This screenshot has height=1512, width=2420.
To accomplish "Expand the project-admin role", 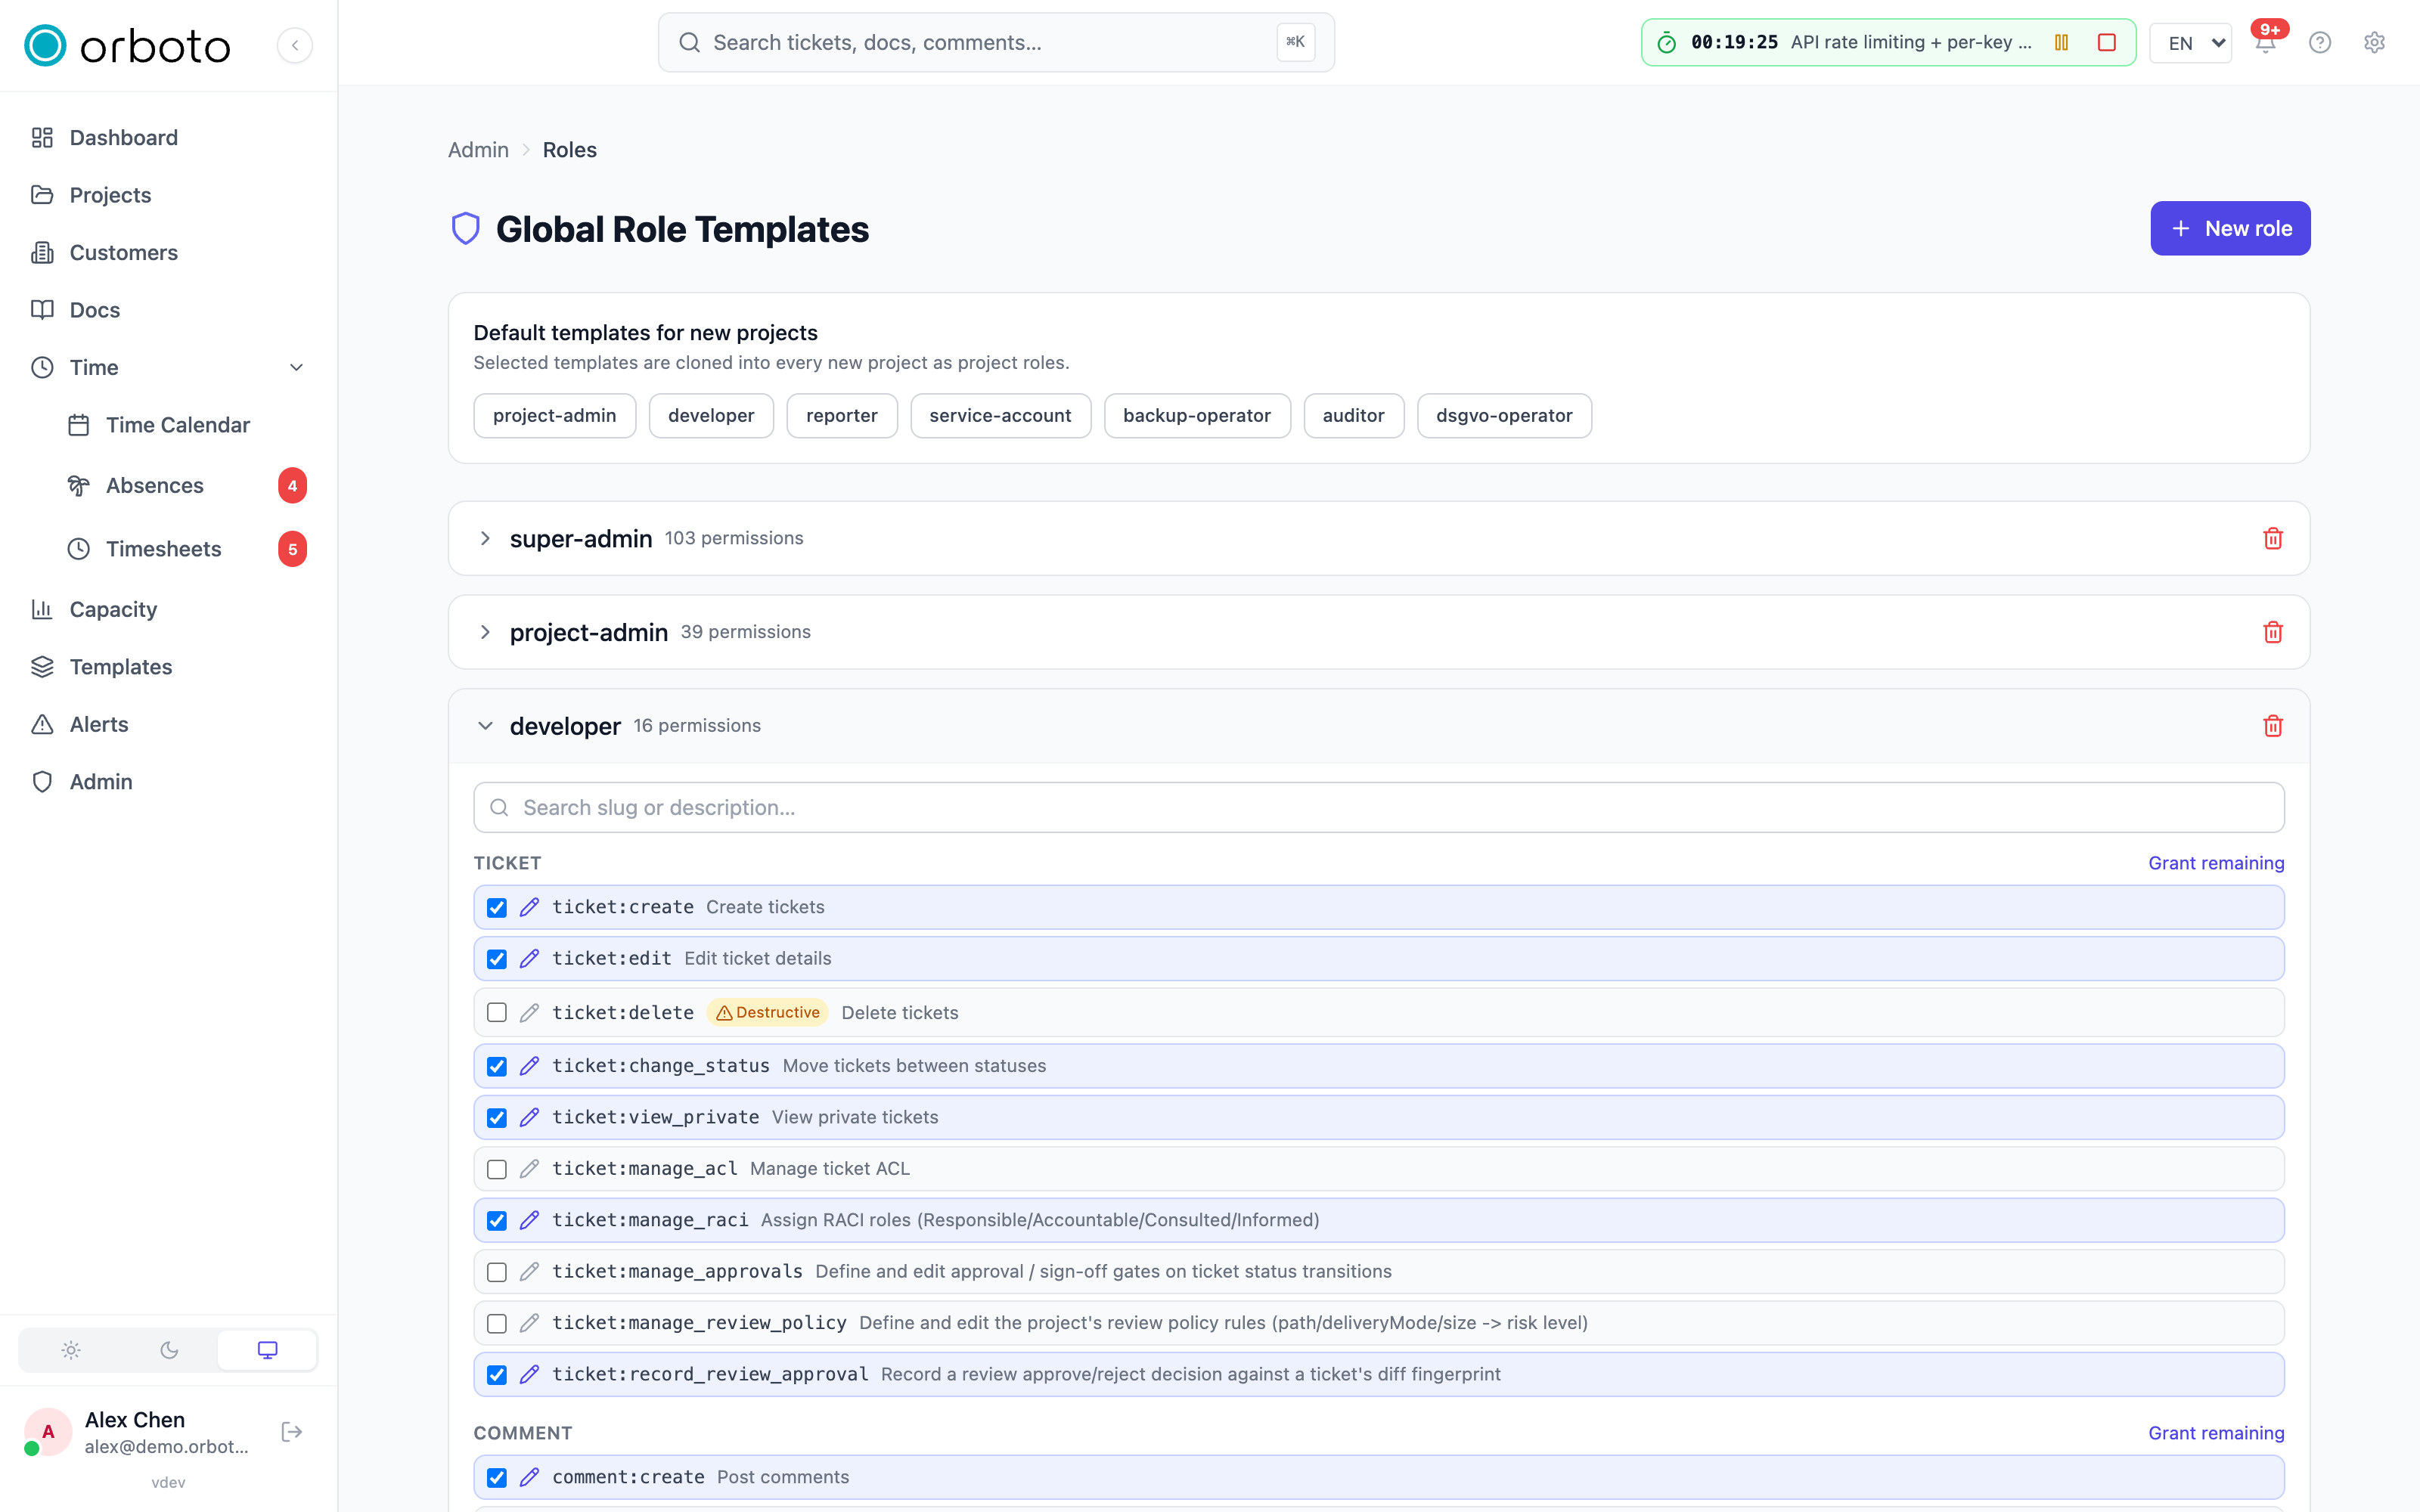I will coord(485,632).
